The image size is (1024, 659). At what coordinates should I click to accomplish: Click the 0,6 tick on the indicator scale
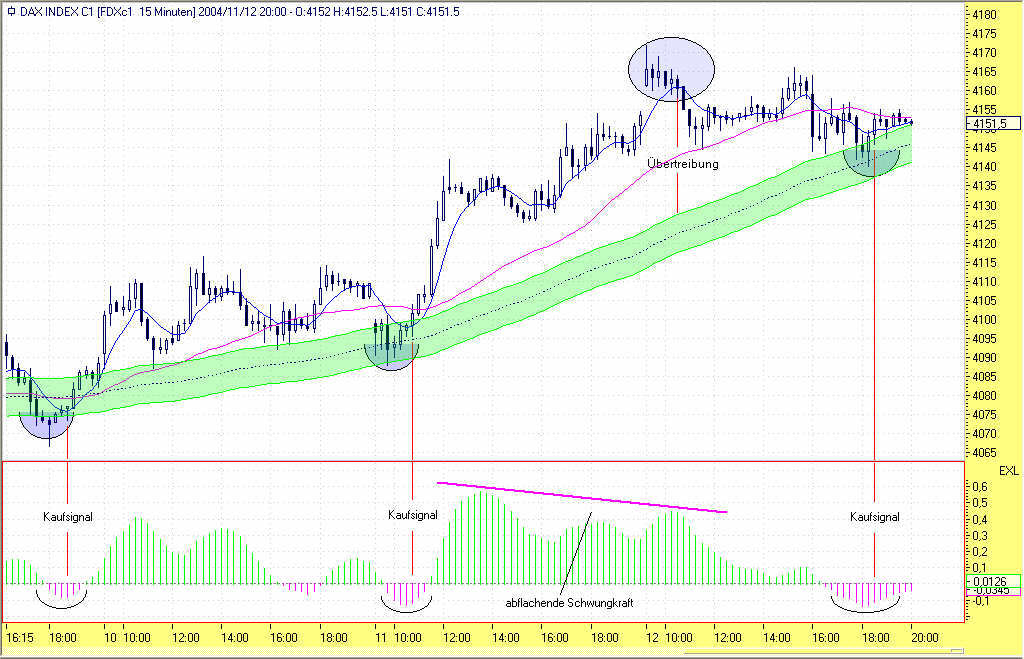980,487
